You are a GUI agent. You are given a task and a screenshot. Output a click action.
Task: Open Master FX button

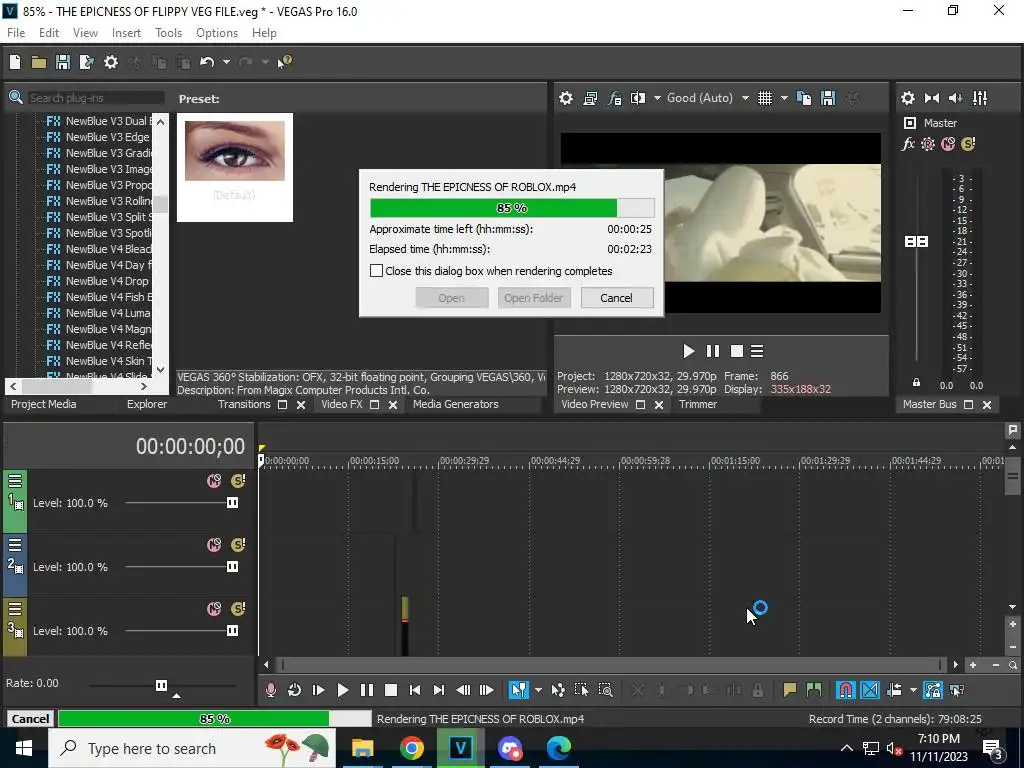908,144
